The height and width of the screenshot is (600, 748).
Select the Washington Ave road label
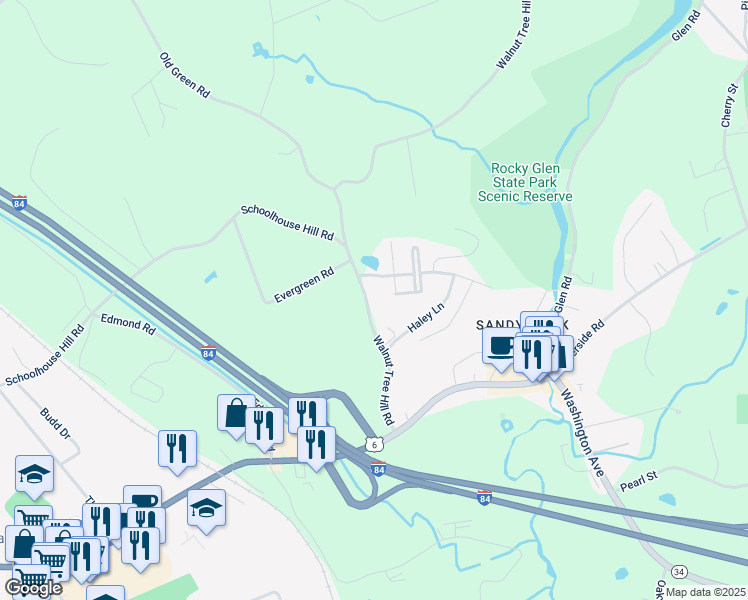click(x=582, y=432)
